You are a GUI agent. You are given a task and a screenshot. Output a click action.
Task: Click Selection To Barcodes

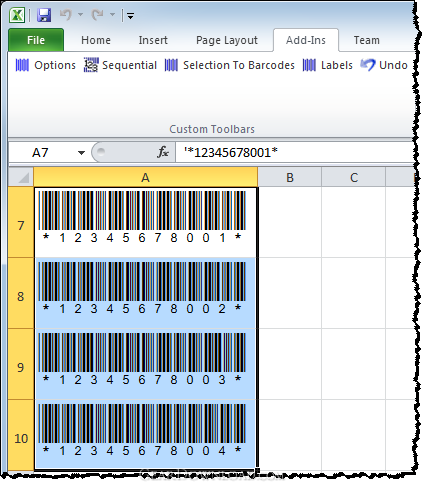point(230,65)
